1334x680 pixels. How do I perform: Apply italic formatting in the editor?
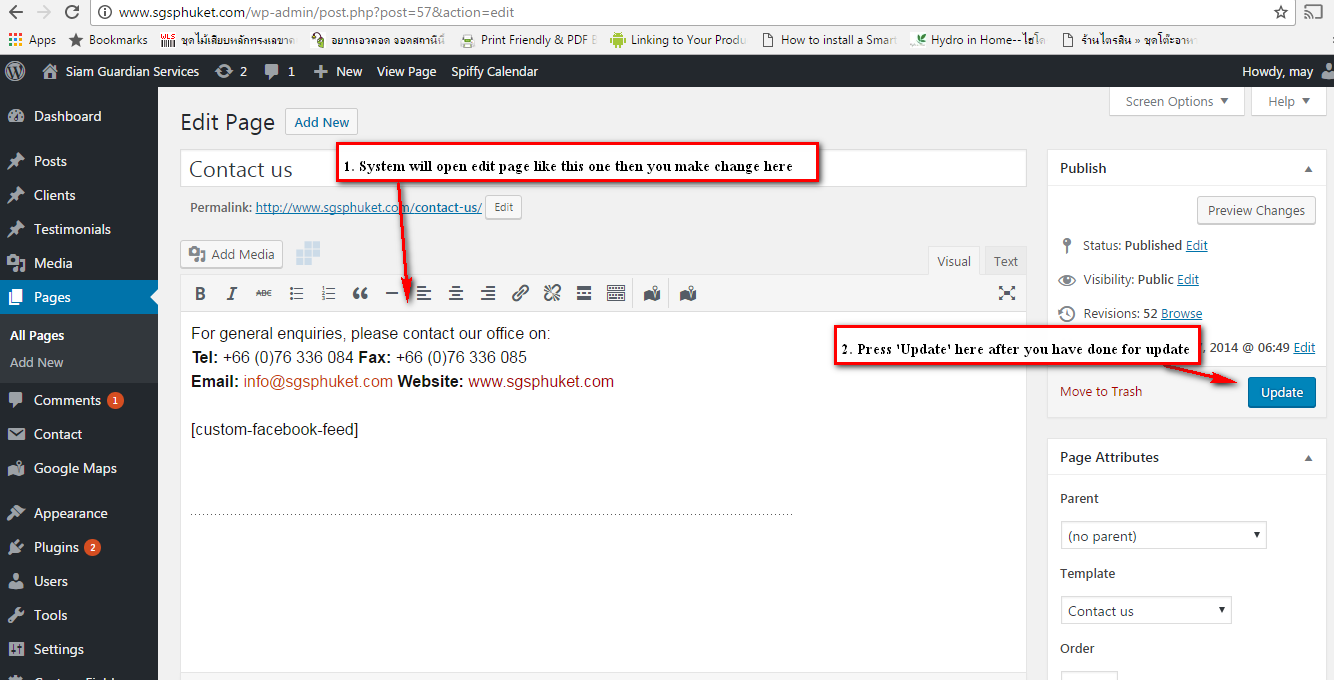232,293
